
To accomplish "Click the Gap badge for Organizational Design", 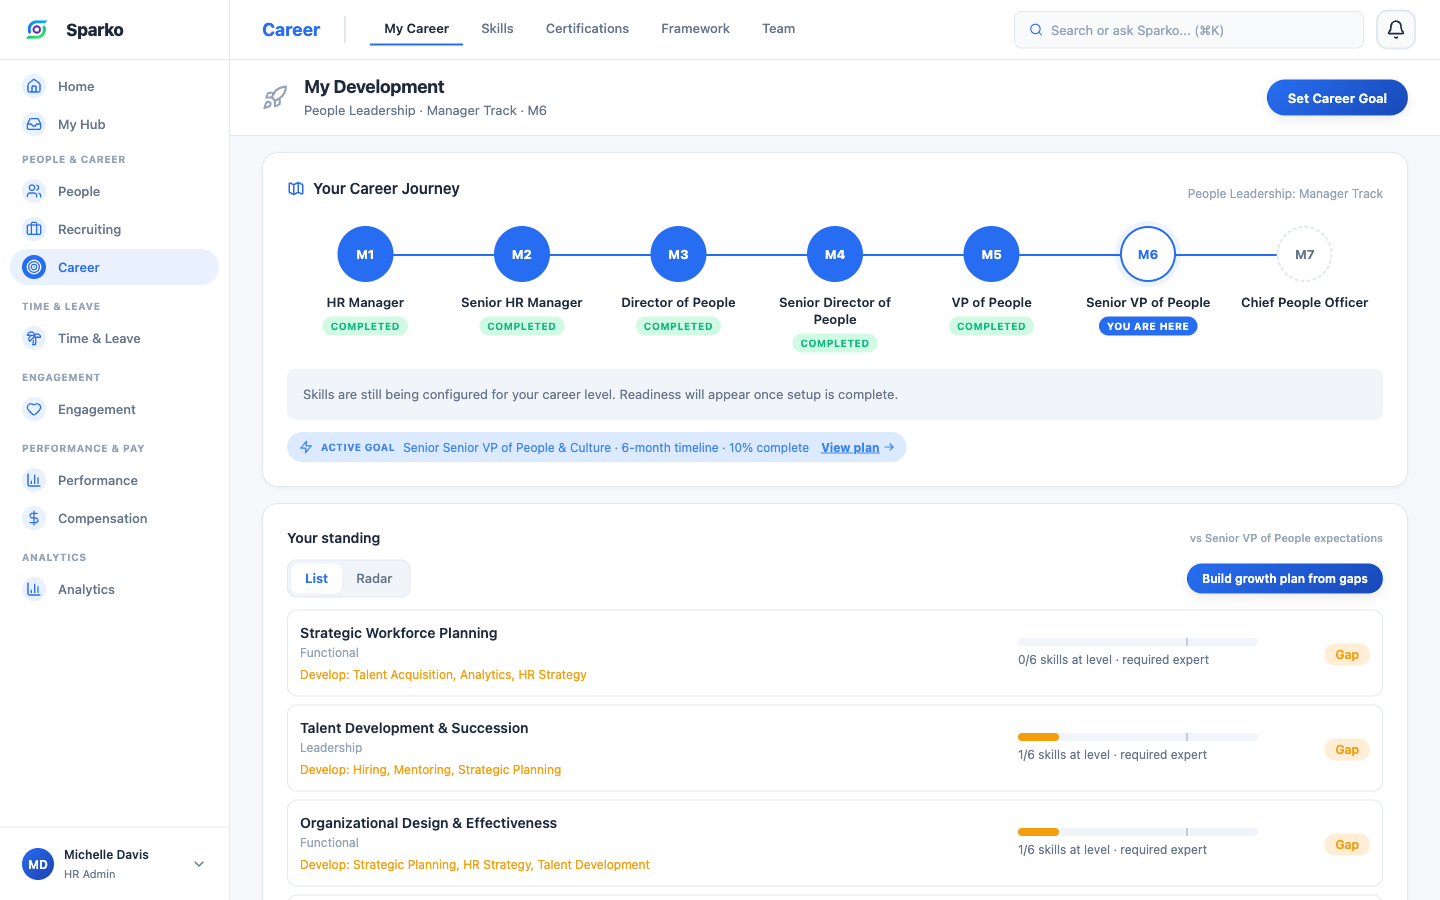I will (x=1347, y=845).
